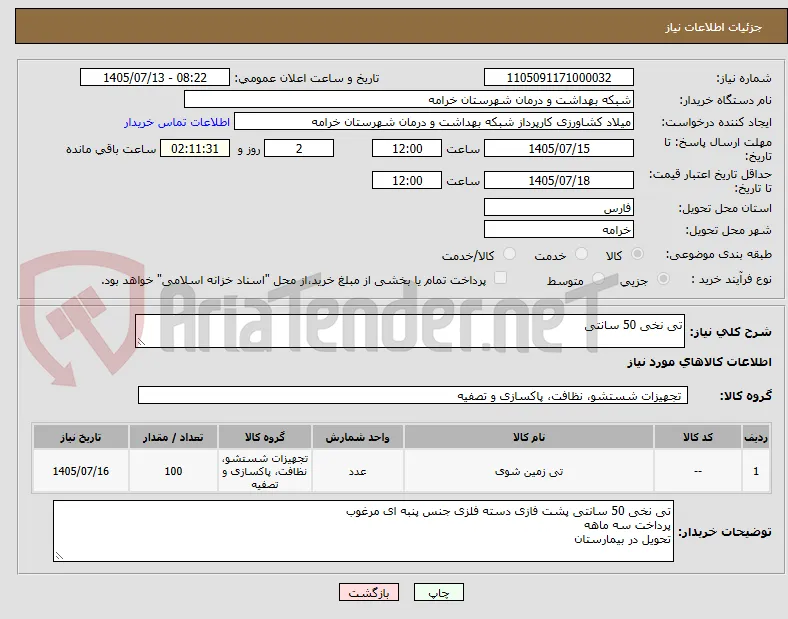Screen dimensions: 788x619
Task: Click the goods group field تجهیزات شستشو
Action: pos(413,395)
